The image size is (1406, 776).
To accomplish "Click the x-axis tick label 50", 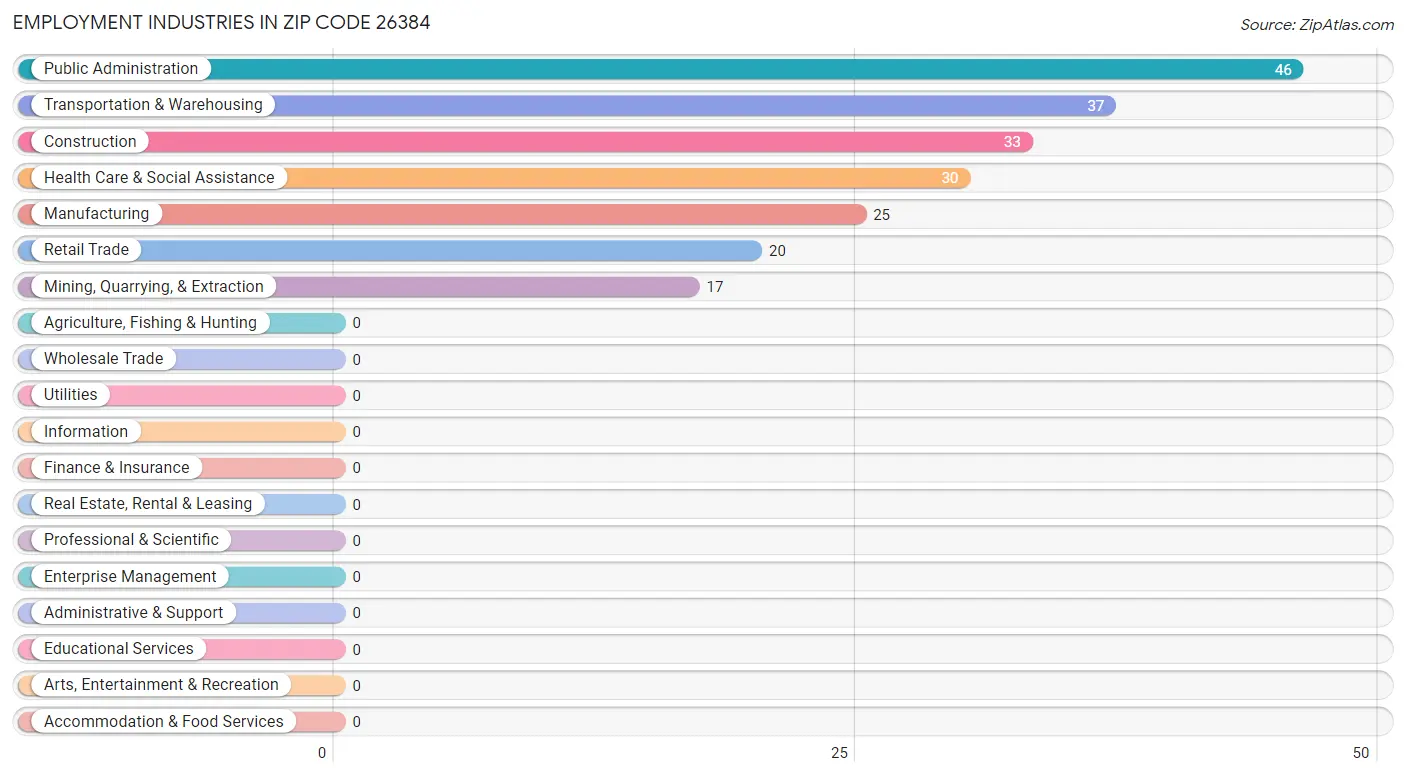I will (1361, 753).
